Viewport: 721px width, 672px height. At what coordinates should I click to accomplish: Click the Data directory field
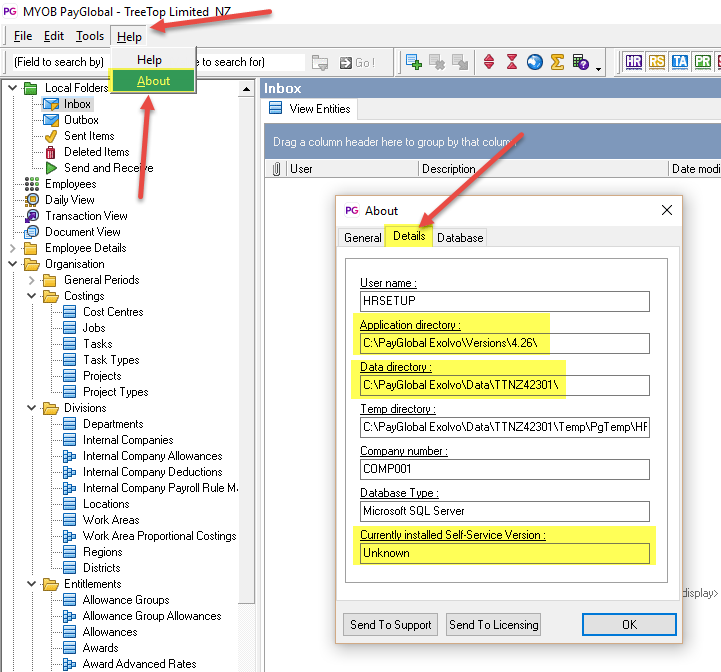[x=504, y=385]
